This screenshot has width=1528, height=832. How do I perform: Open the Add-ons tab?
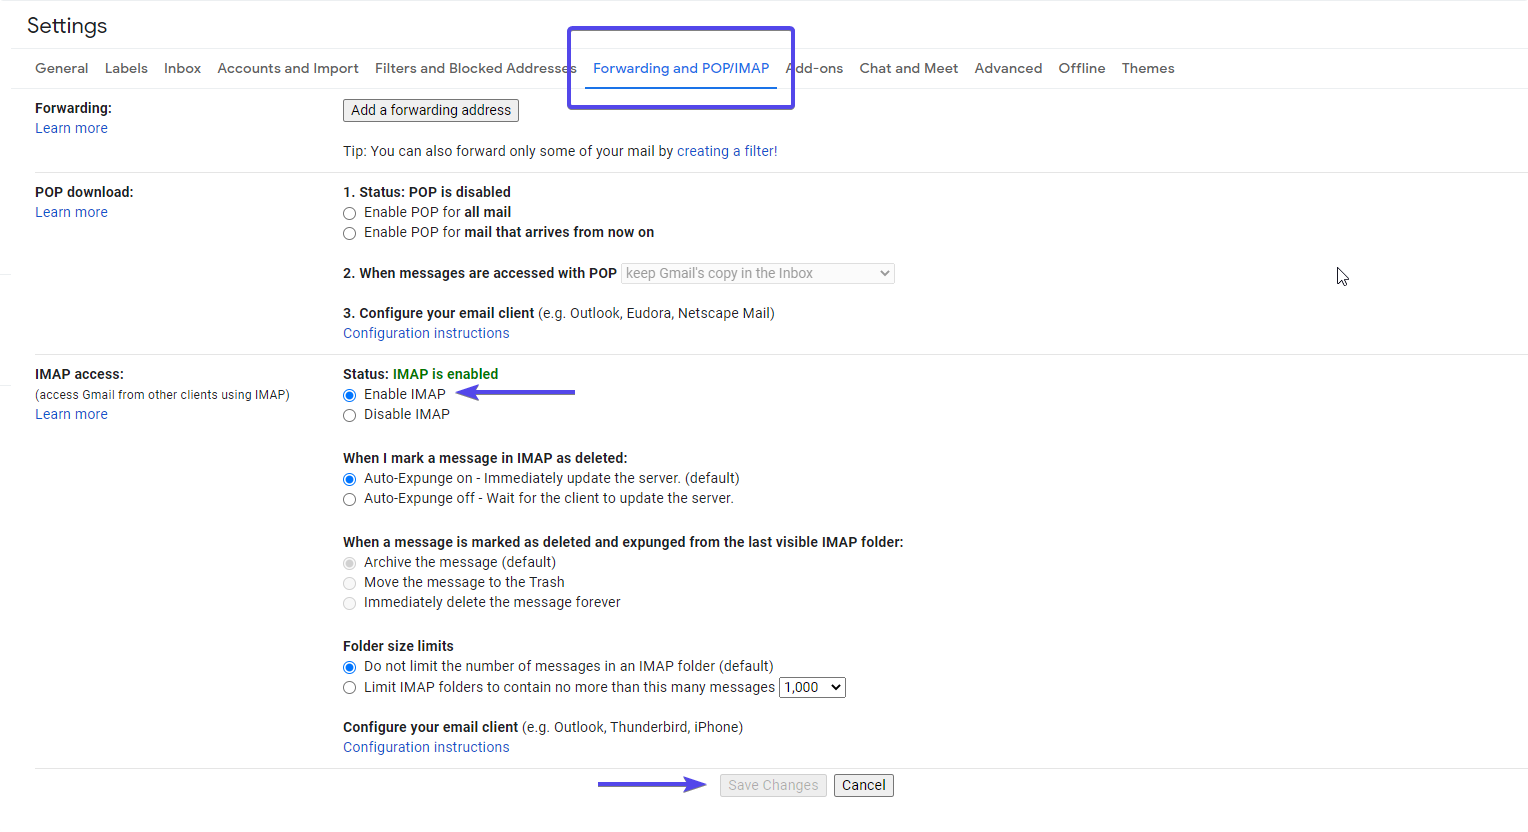(815, 68)
